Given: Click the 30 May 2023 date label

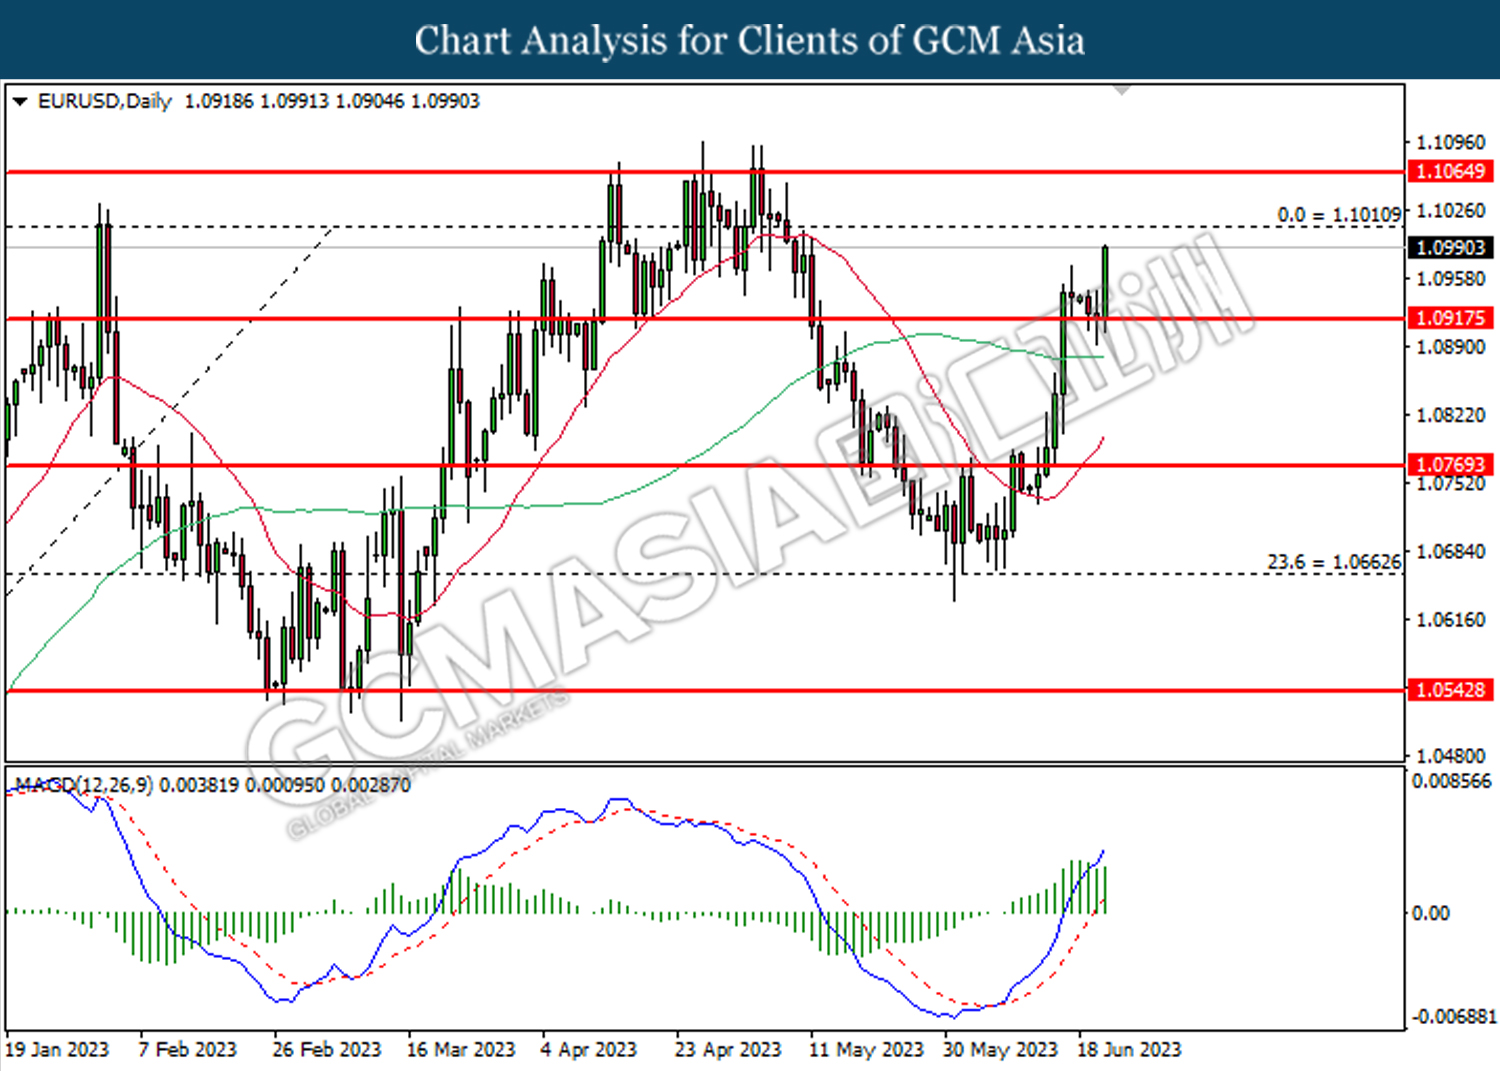Looking at the screenshot, I should click(x=1000, y=1049).
